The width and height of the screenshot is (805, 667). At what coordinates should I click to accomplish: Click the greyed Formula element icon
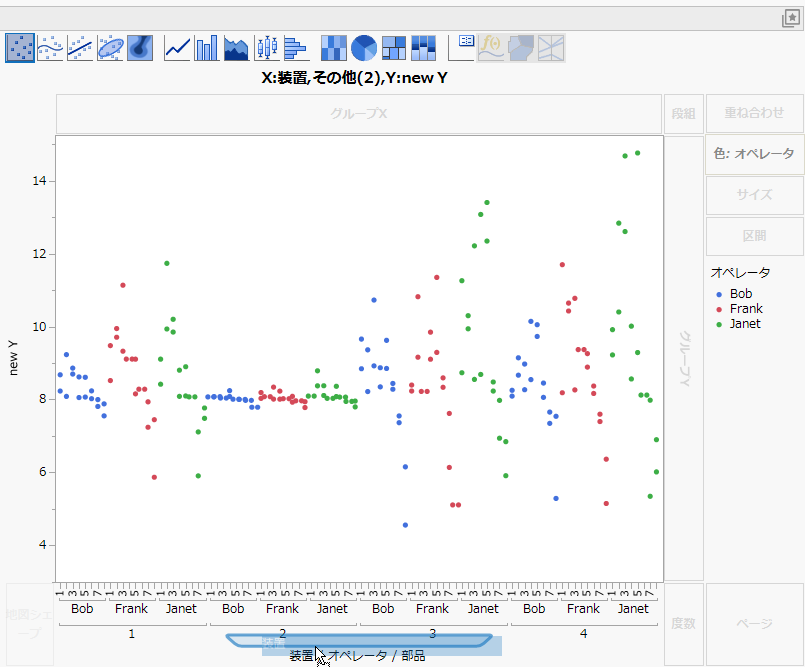491,48
